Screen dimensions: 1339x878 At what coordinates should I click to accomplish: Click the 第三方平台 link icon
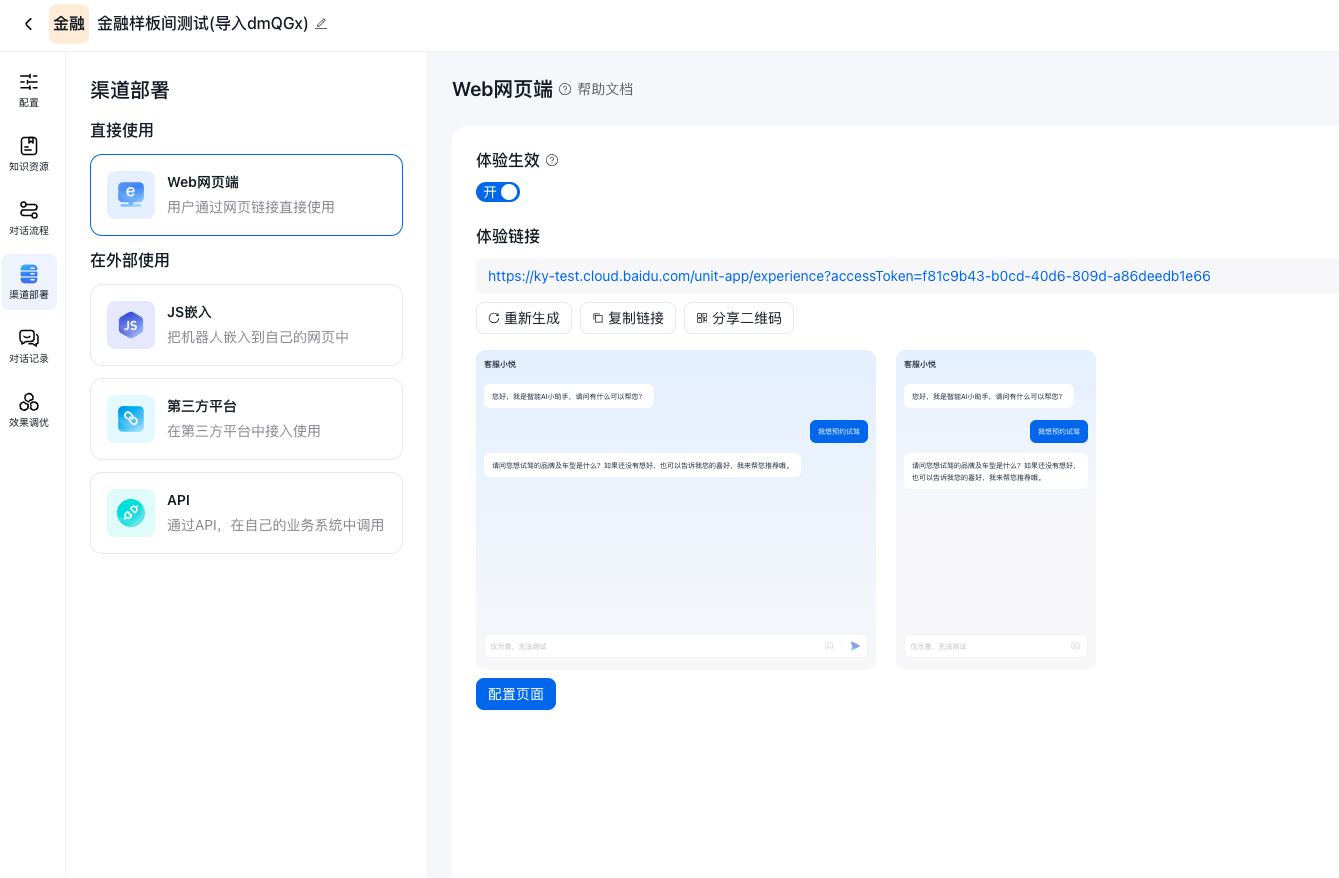tap(131, 419)
